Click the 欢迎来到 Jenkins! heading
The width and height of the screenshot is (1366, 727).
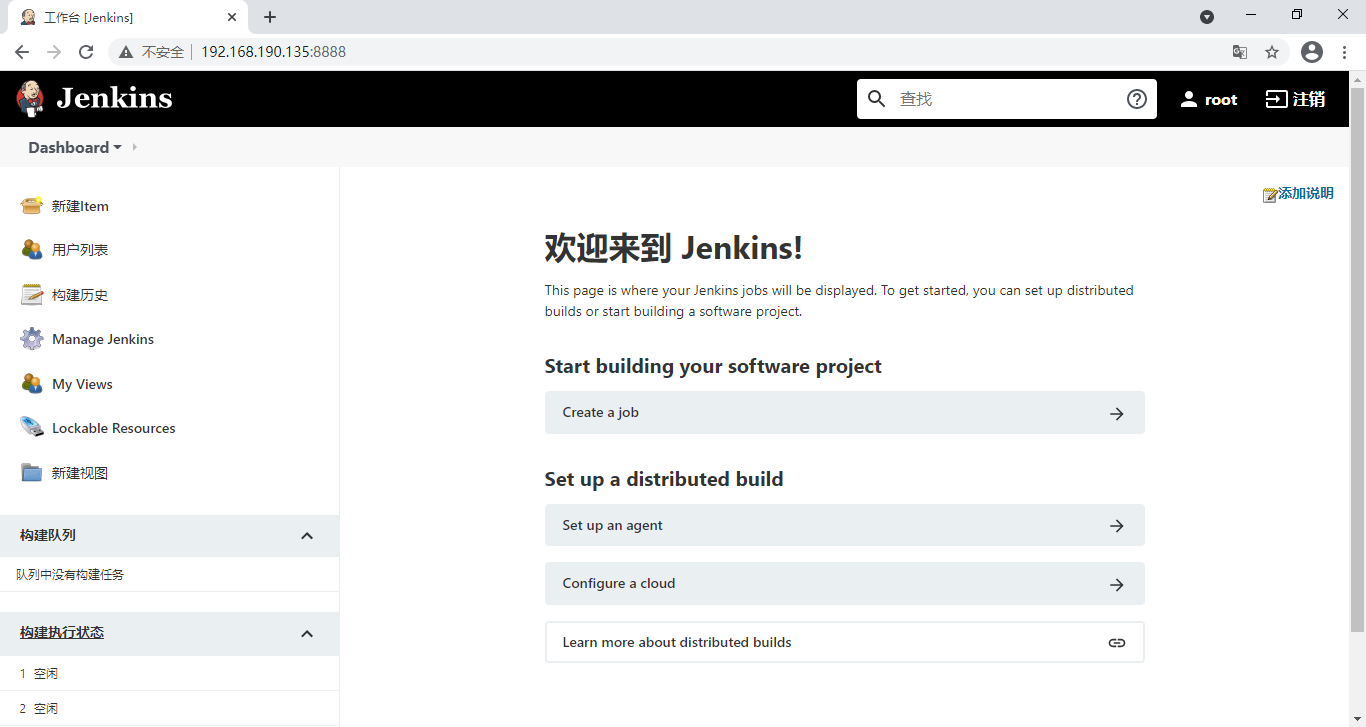(673, 248)
